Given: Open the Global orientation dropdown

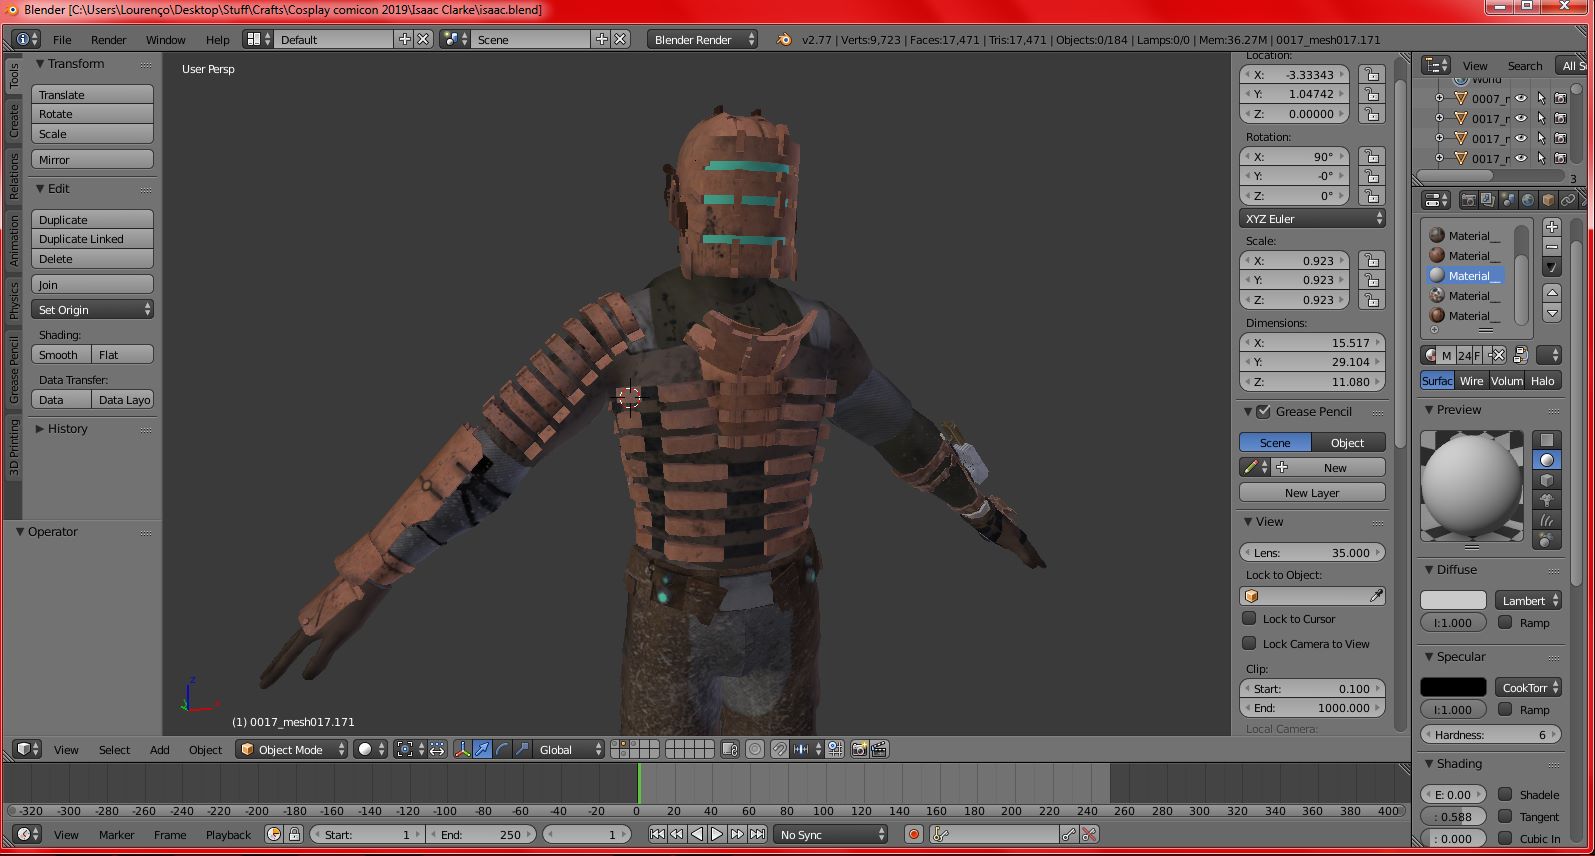Looking at the screenshot, I should click(x=570, y=749).
